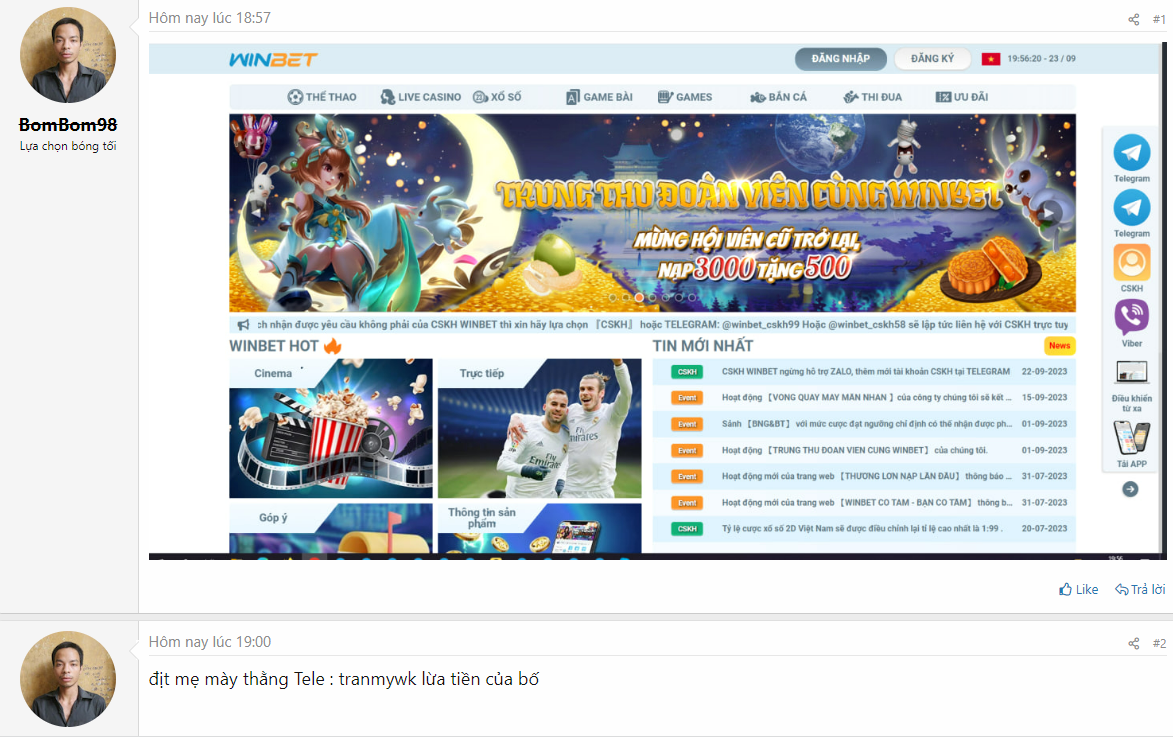Like the first post
The height and width of the screenshot is (737, 1173).
pyautogui.click(x=1079, y=590)
